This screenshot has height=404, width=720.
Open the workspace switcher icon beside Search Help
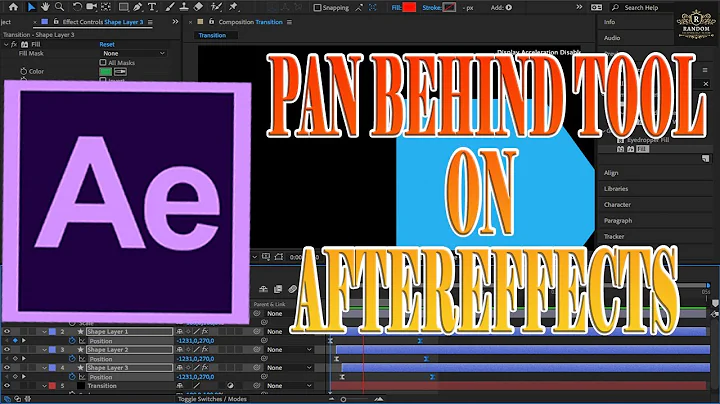tap(596, 7)
